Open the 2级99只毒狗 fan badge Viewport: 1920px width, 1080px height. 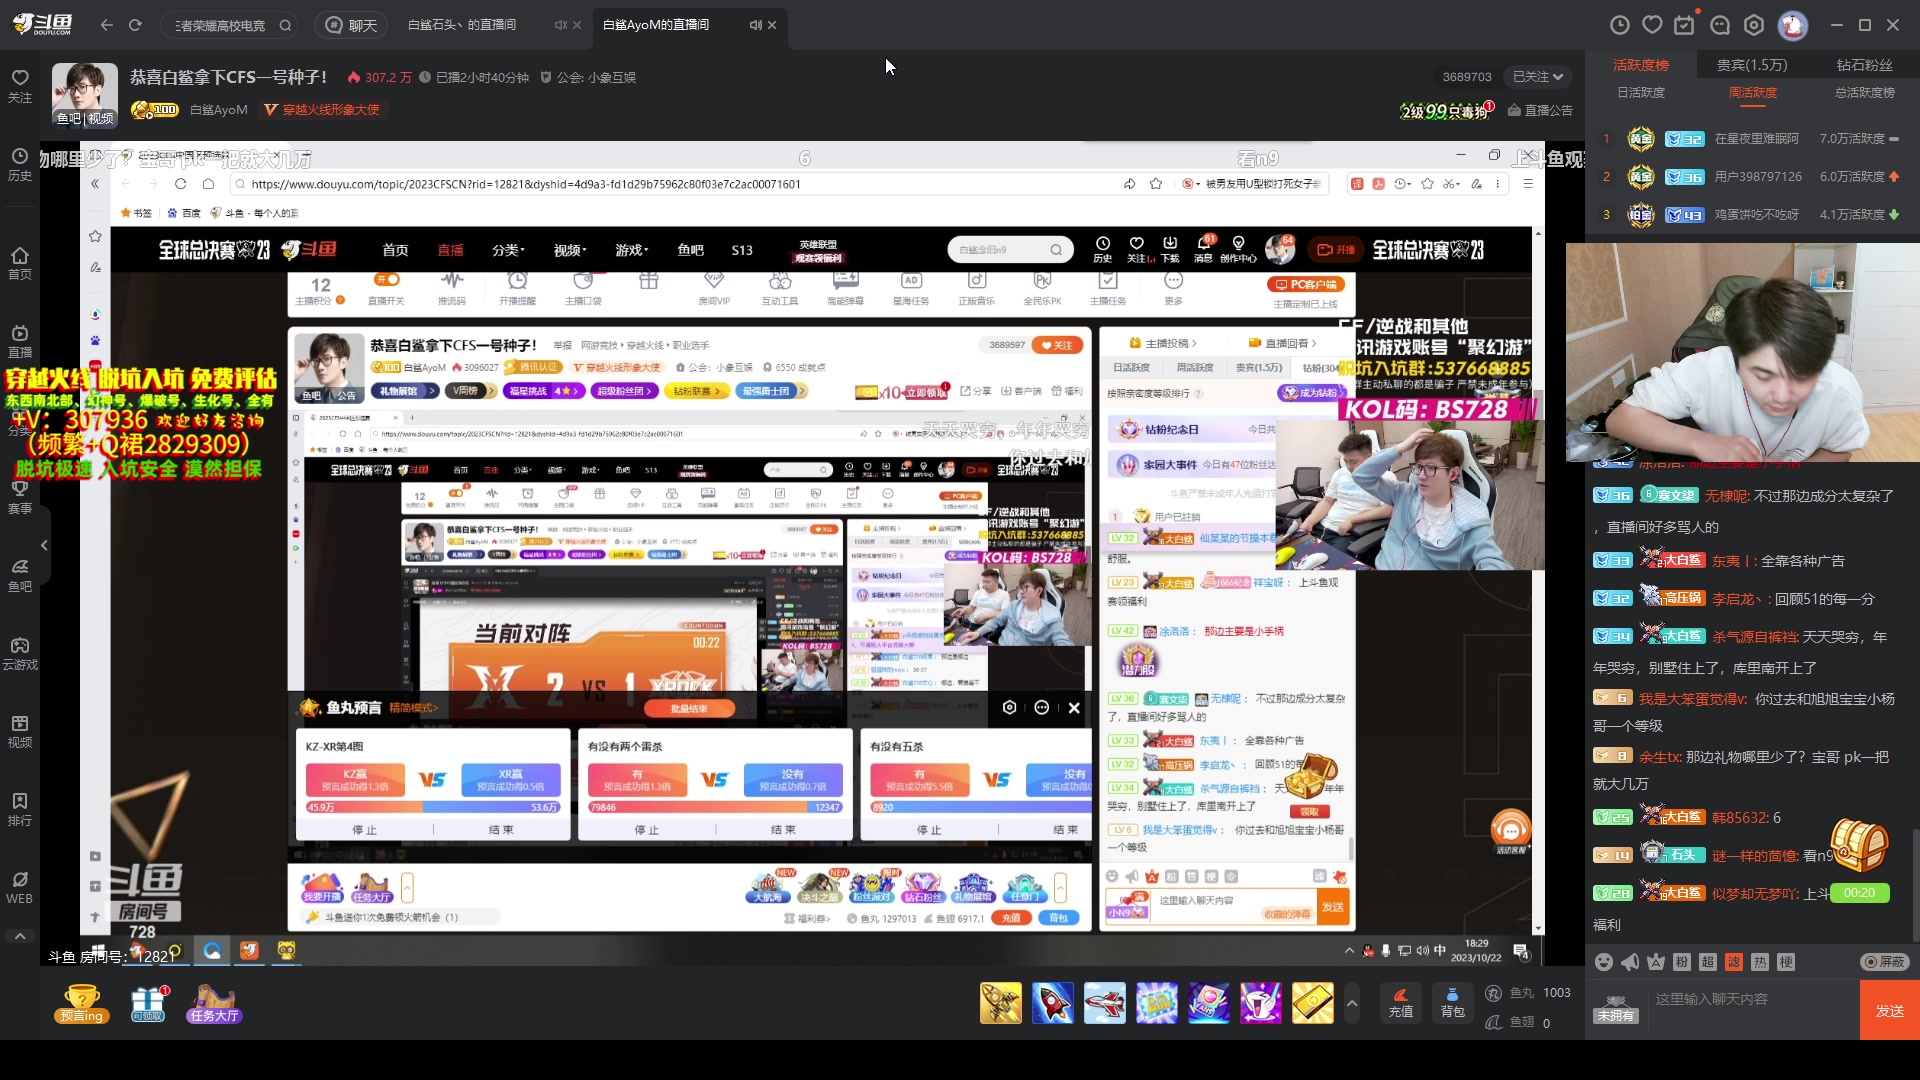pyautogui.click(x=1447, y=110)
